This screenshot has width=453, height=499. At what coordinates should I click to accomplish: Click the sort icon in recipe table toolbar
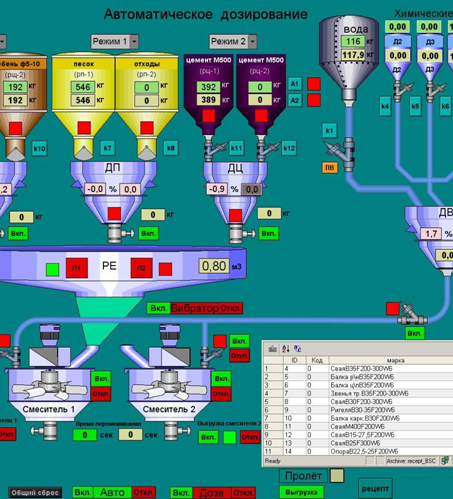coord(286,349)
